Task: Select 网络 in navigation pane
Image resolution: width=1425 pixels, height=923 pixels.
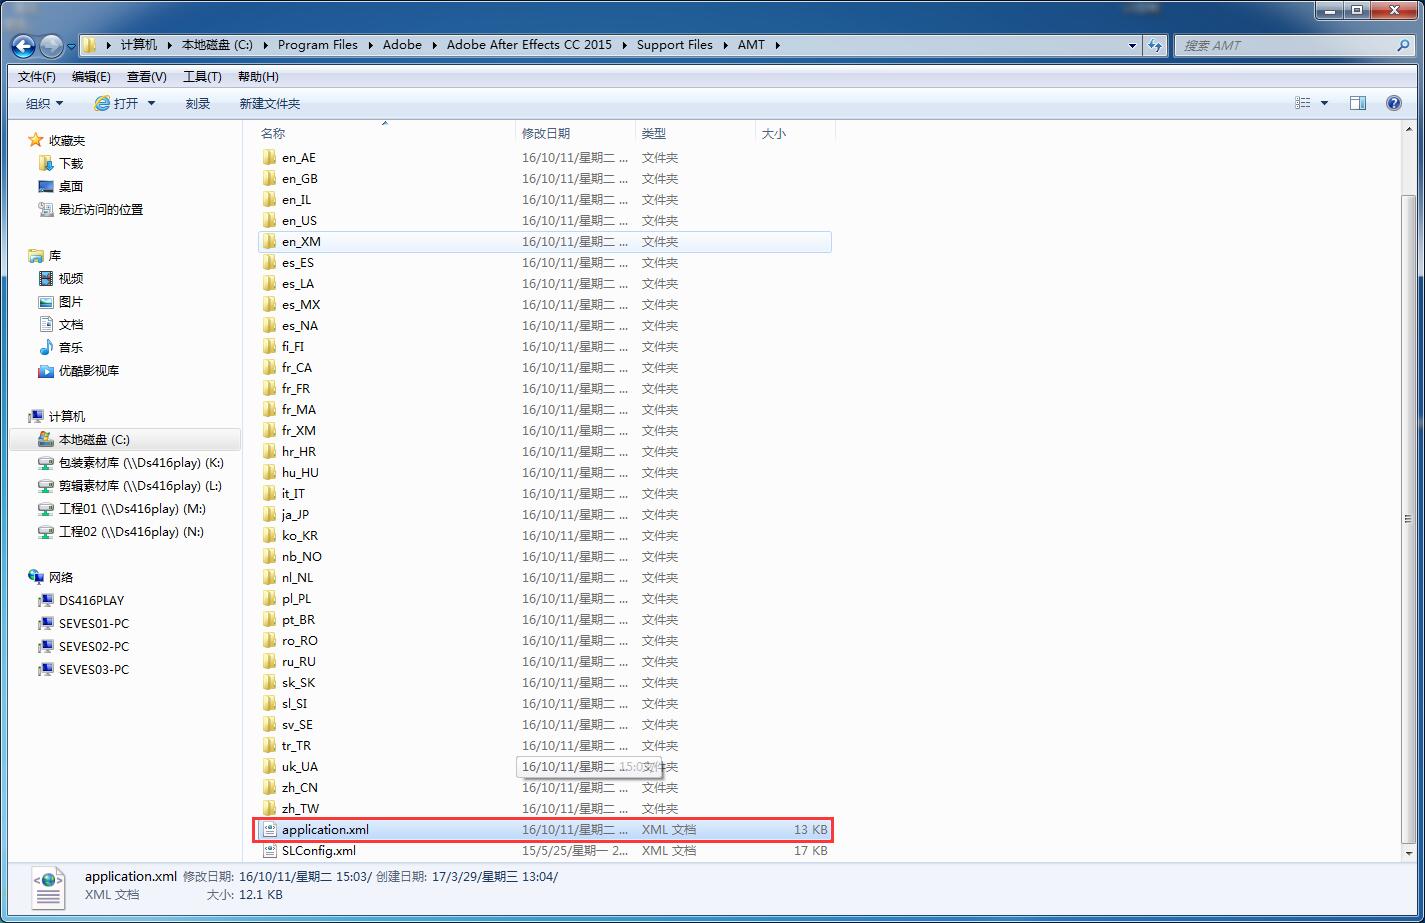Action: [x=51, y=577]
